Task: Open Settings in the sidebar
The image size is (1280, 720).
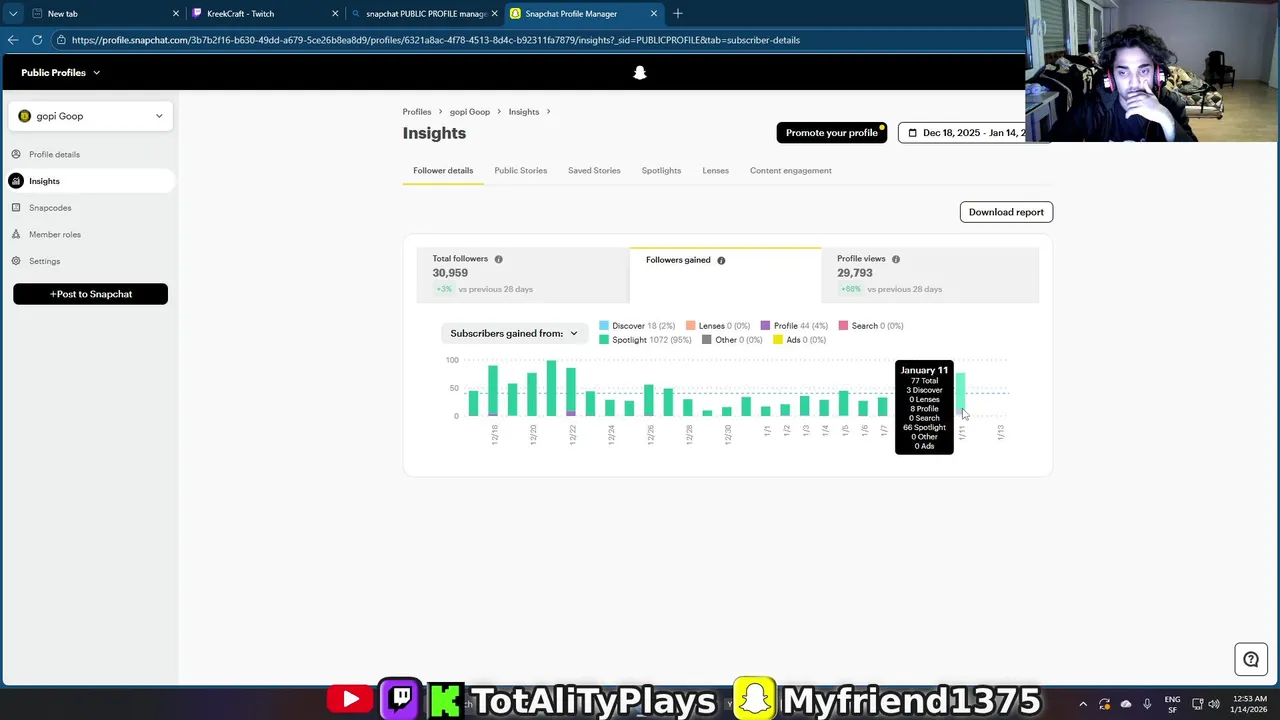Action: [x=89, y=261]
